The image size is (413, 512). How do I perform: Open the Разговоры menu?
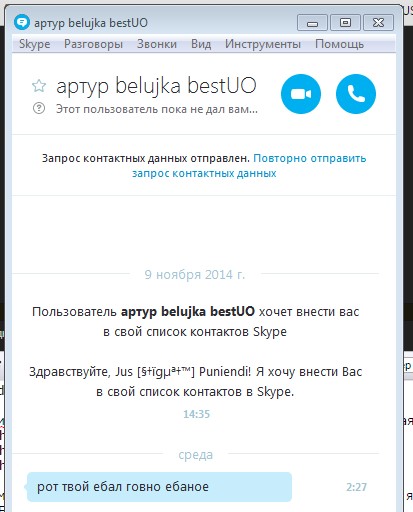click(93, 44)
